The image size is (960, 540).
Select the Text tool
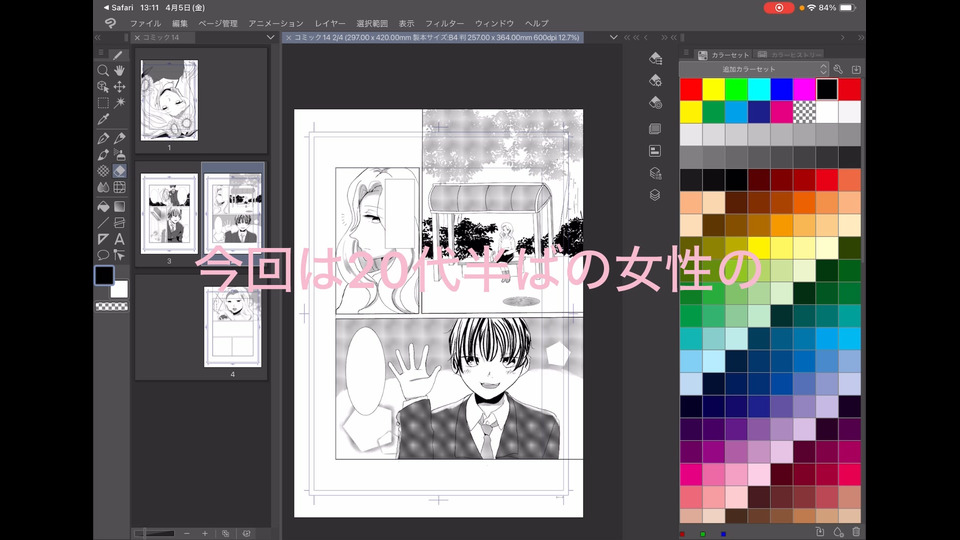(119, 239)
